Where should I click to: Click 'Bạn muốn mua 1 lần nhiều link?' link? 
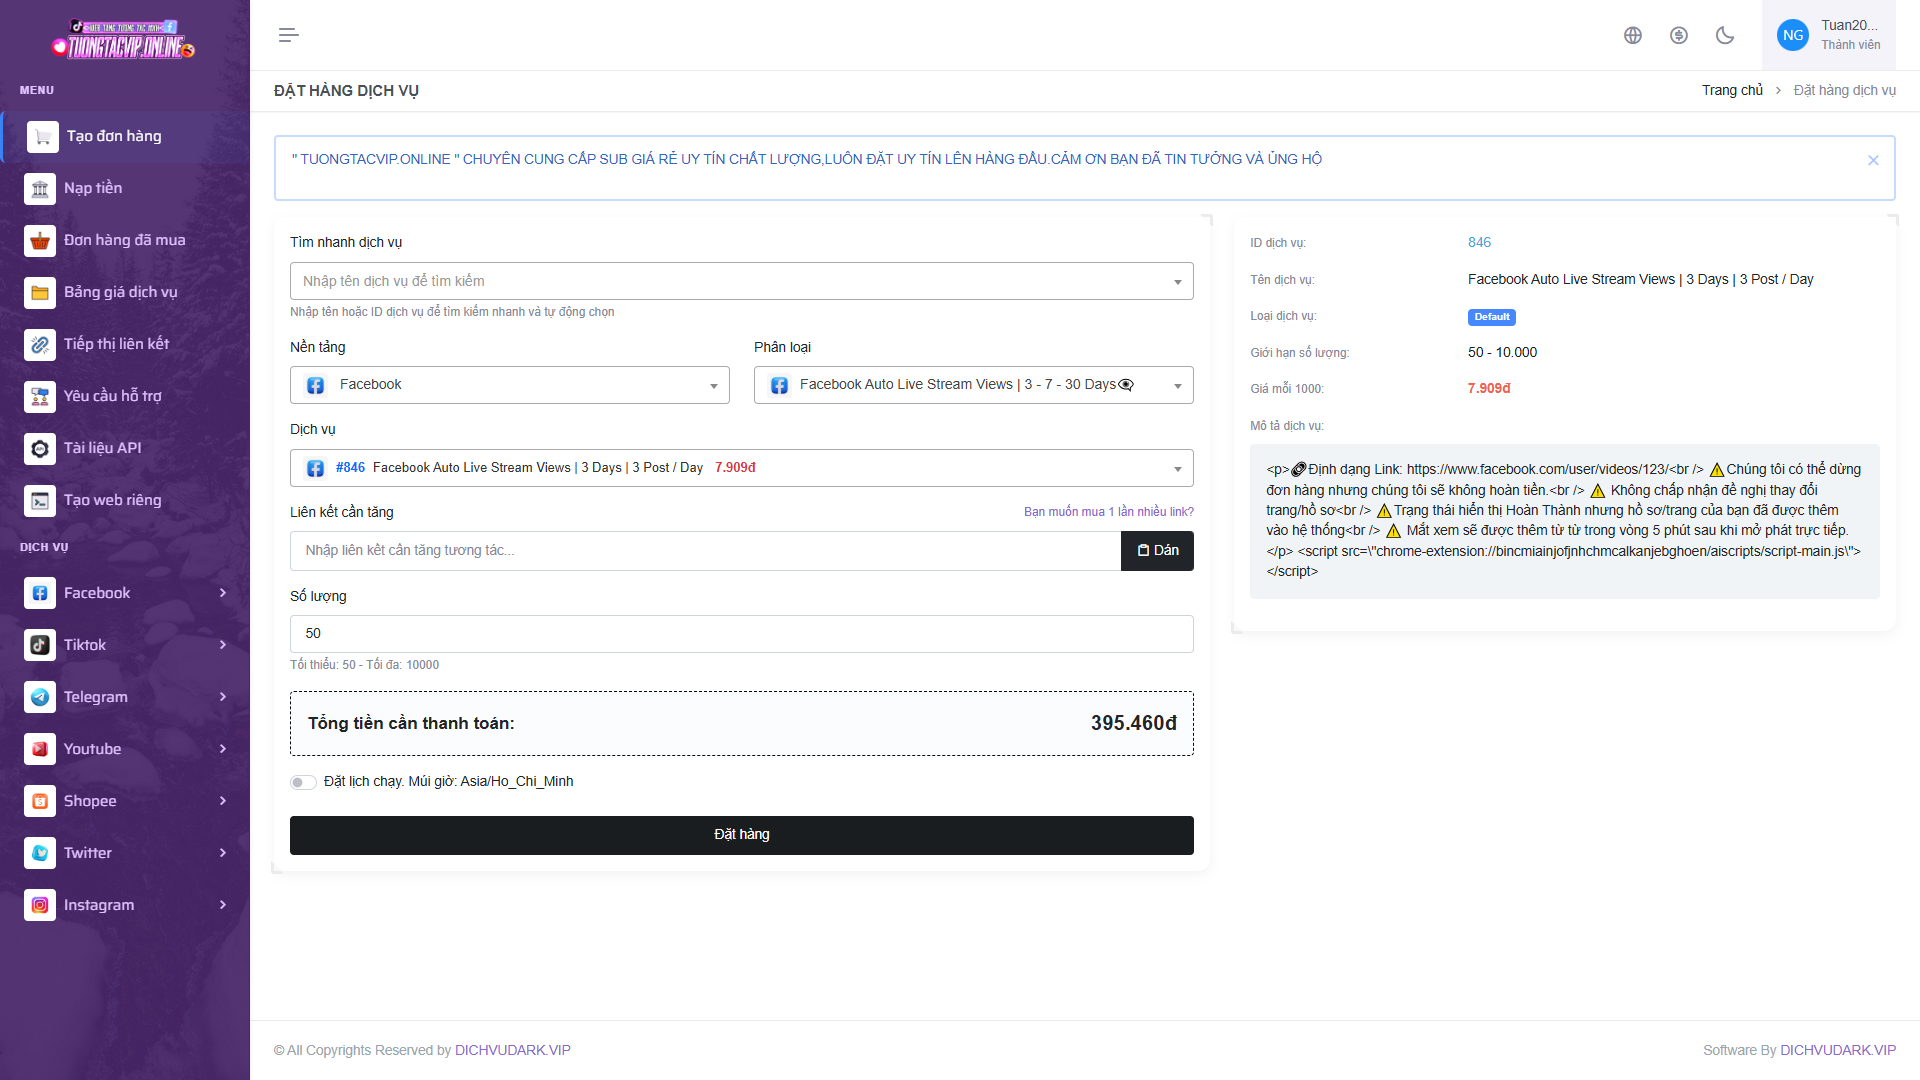tap(1108, 512)
